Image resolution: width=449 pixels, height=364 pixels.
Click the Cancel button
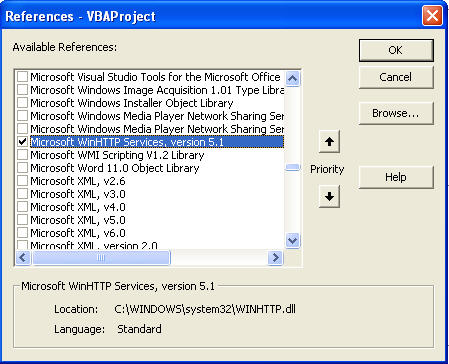point(396,77)
